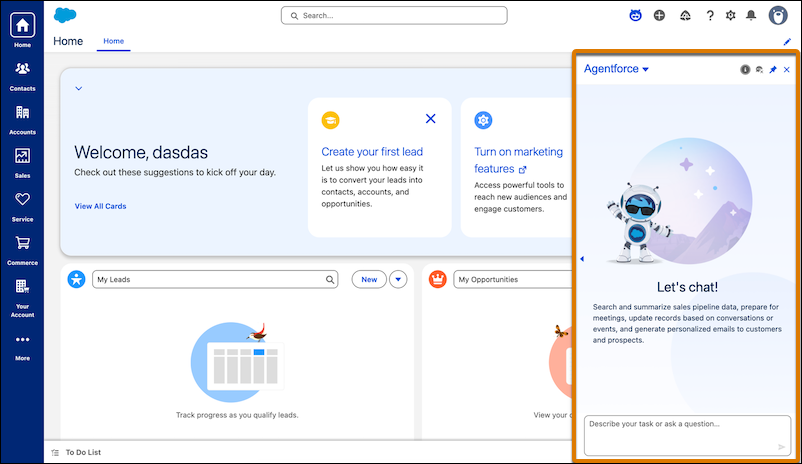802x464 pixels.
Task: Show more navigation items via More
Action: coord(22,348)
